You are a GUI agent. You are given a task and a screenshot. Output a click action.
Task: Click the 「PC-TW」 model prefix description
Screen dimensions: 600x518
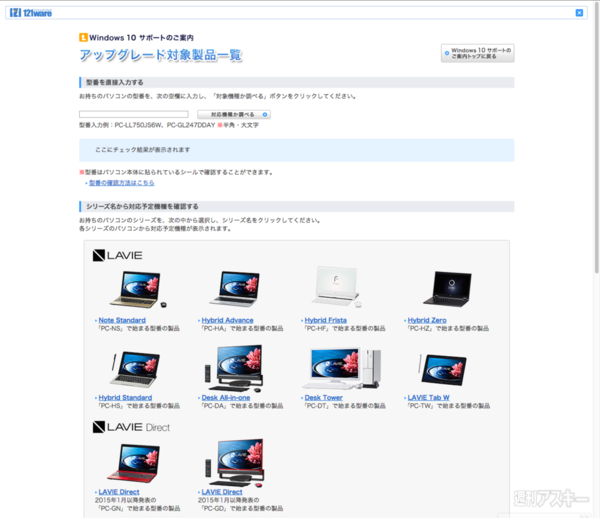click(x=448, y=406)
